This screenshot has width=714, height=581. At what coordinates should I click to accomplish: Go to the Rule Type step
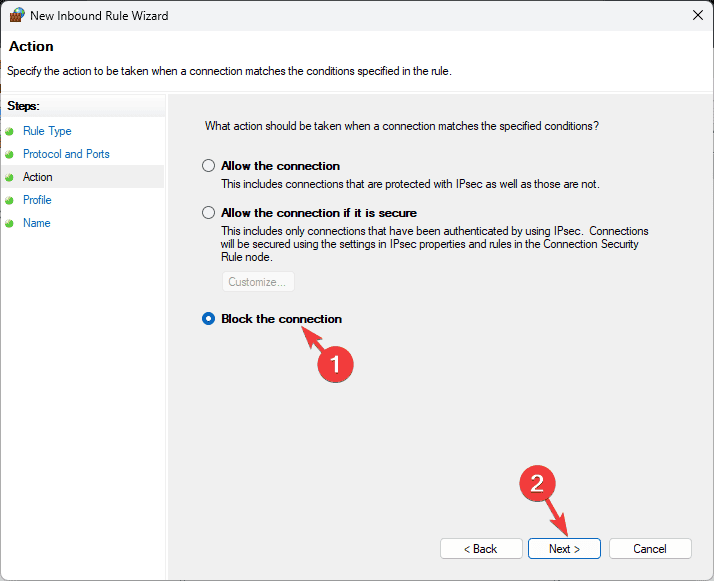point(47,131)
